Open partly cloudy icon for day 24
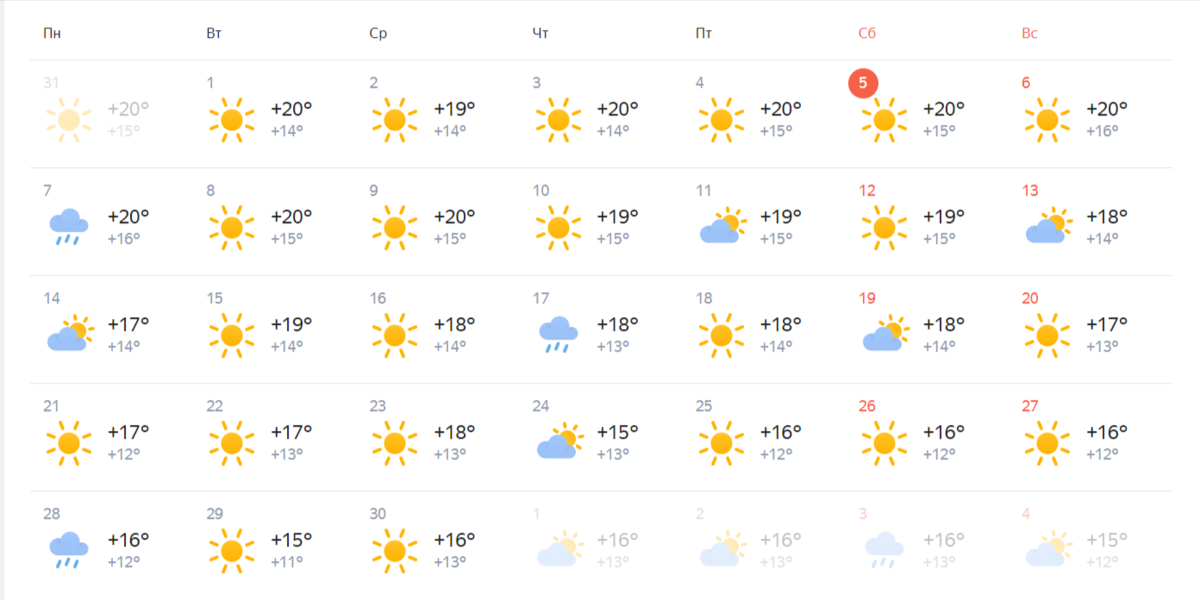The image size is (1200, 600). pos(558,442)
